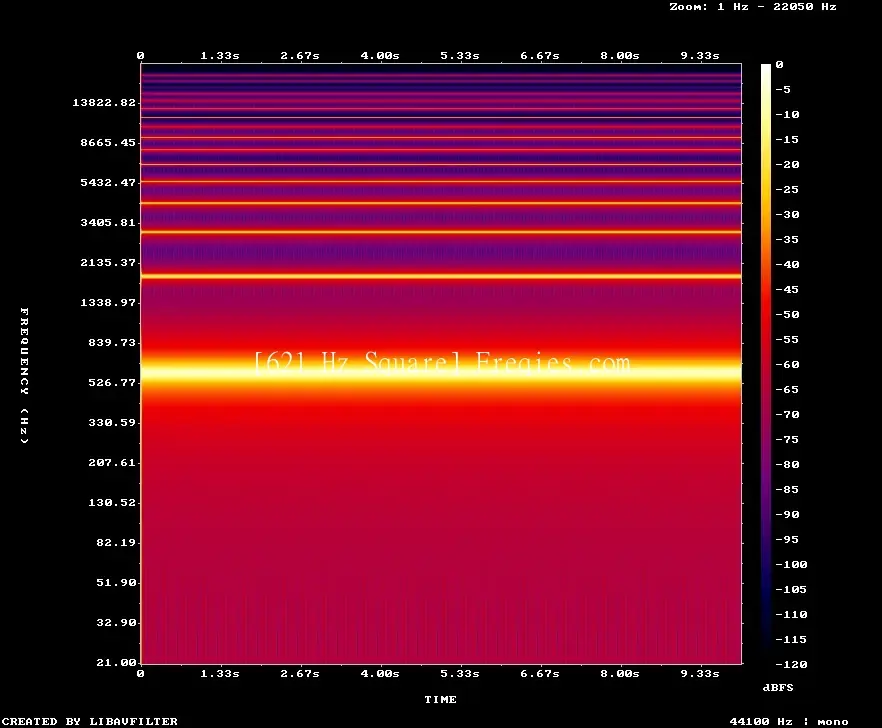Click the "-45" dBFS scale value

787,289
